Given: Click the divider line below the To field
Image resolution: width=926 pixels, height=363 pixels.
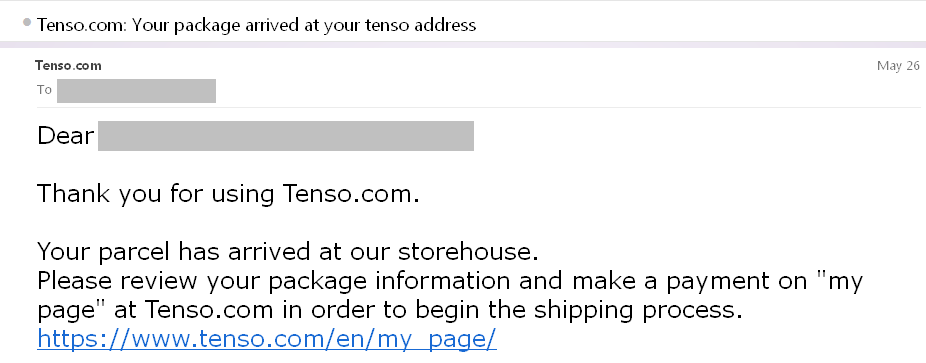Looking at the screenshot, I should (x=478, y=107).
